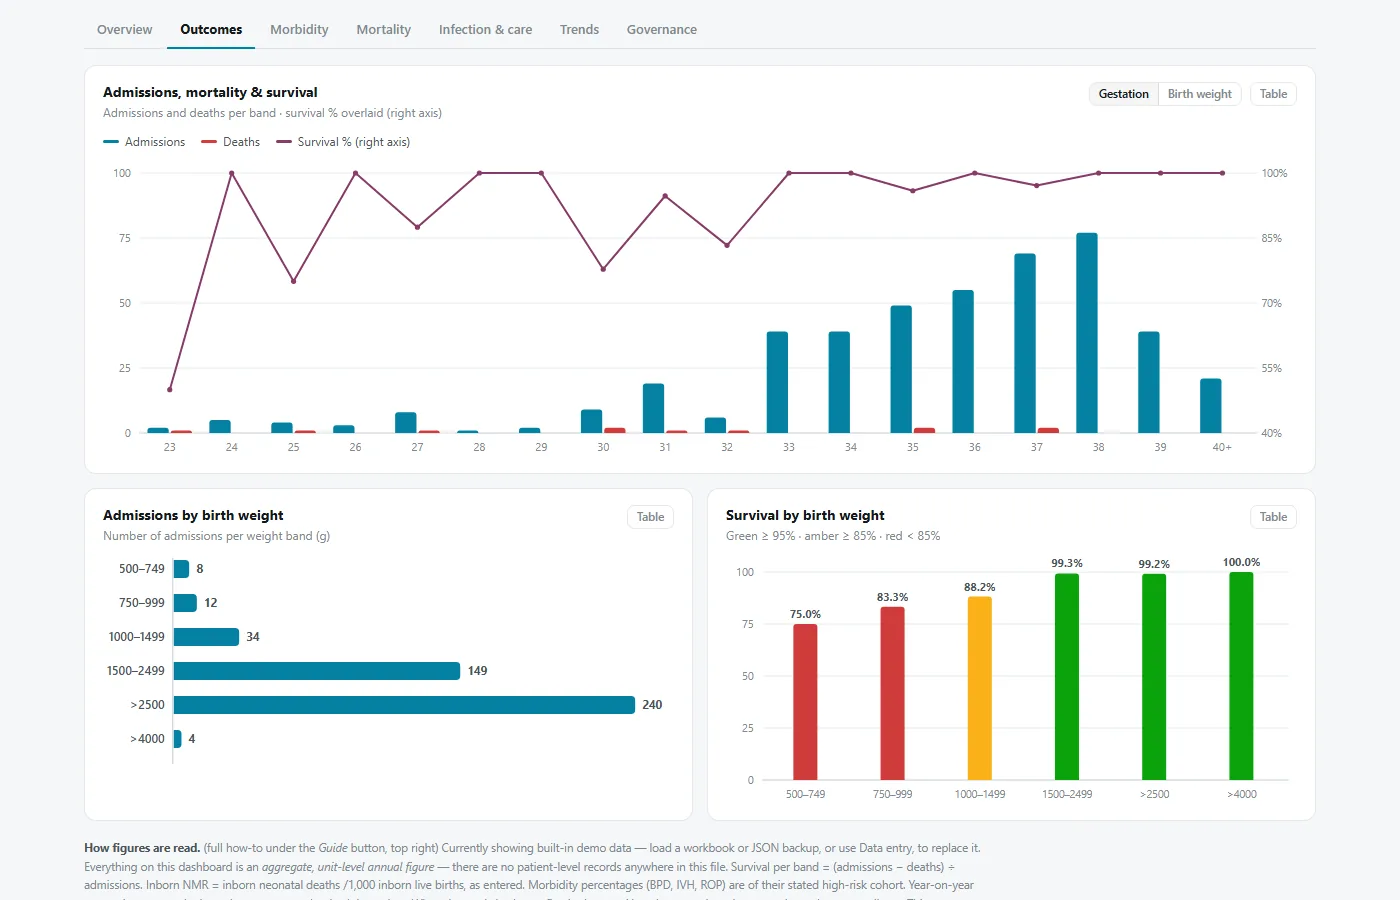Select the Outcomes tab
The width and height of the screenshot is (1400, 900).
(211, 29)
